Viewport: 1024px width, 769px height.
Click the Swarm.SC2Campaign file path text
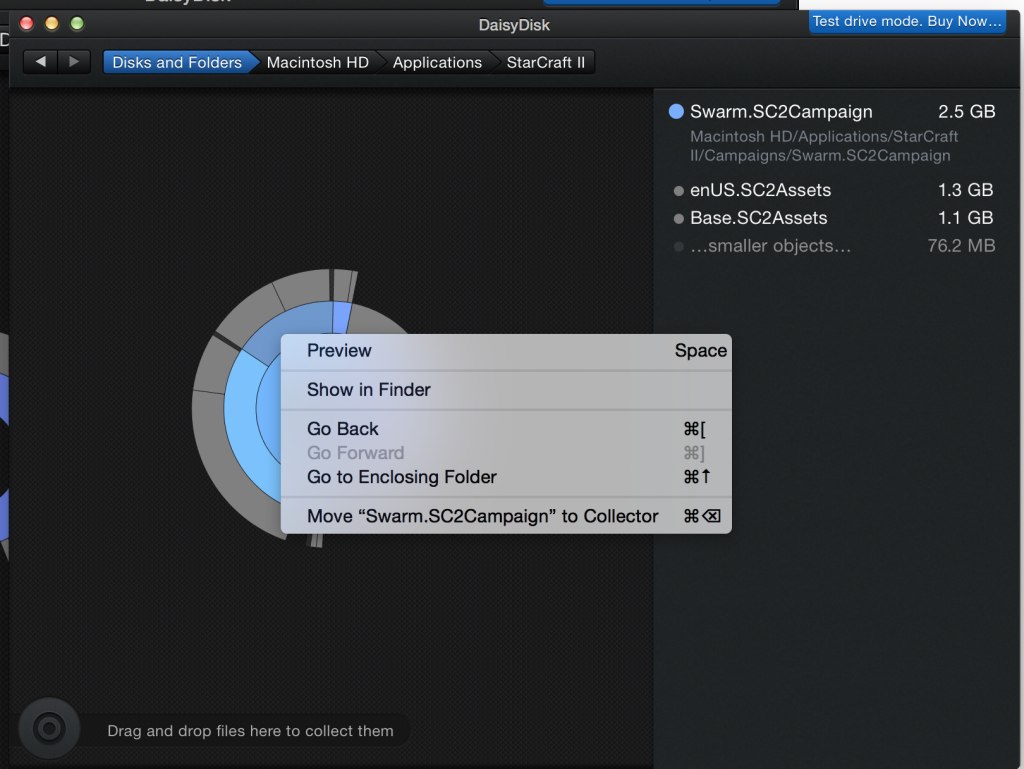[x=824, y=146]
